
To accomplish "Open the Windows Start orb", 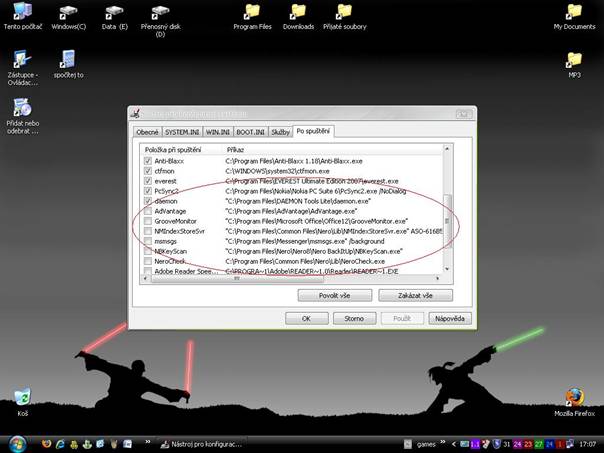I will coord(17,444).
